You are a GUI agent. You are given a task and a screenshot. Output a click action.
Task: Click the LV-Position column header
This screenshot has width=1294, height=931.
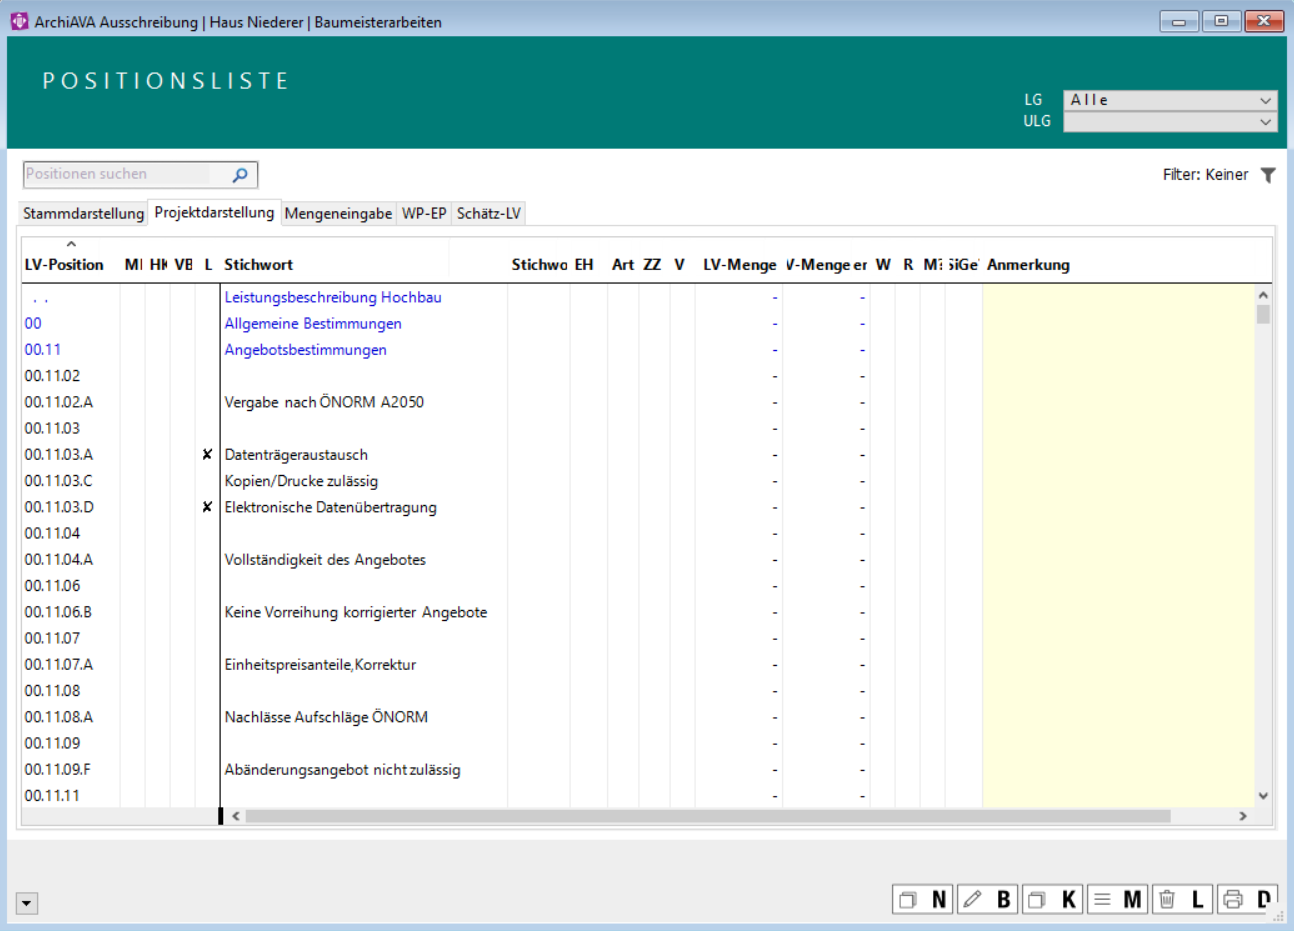pos(64,265)
